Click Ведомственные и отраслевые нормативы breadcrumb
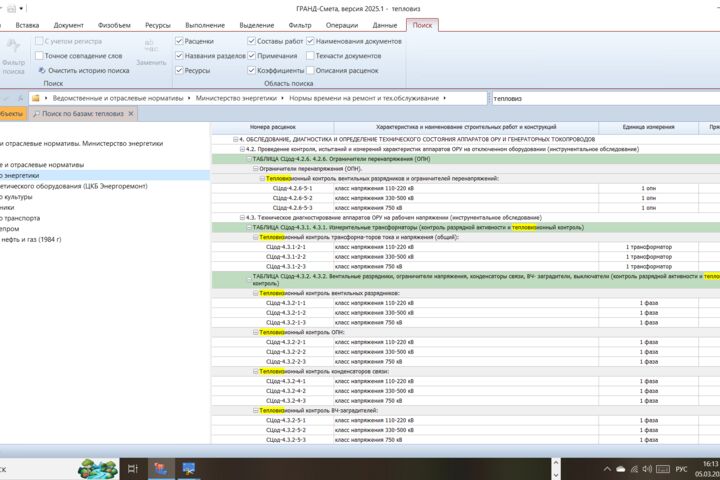This screenshot has height=480, width=720. pyautogui.click(x=118, y=98)
